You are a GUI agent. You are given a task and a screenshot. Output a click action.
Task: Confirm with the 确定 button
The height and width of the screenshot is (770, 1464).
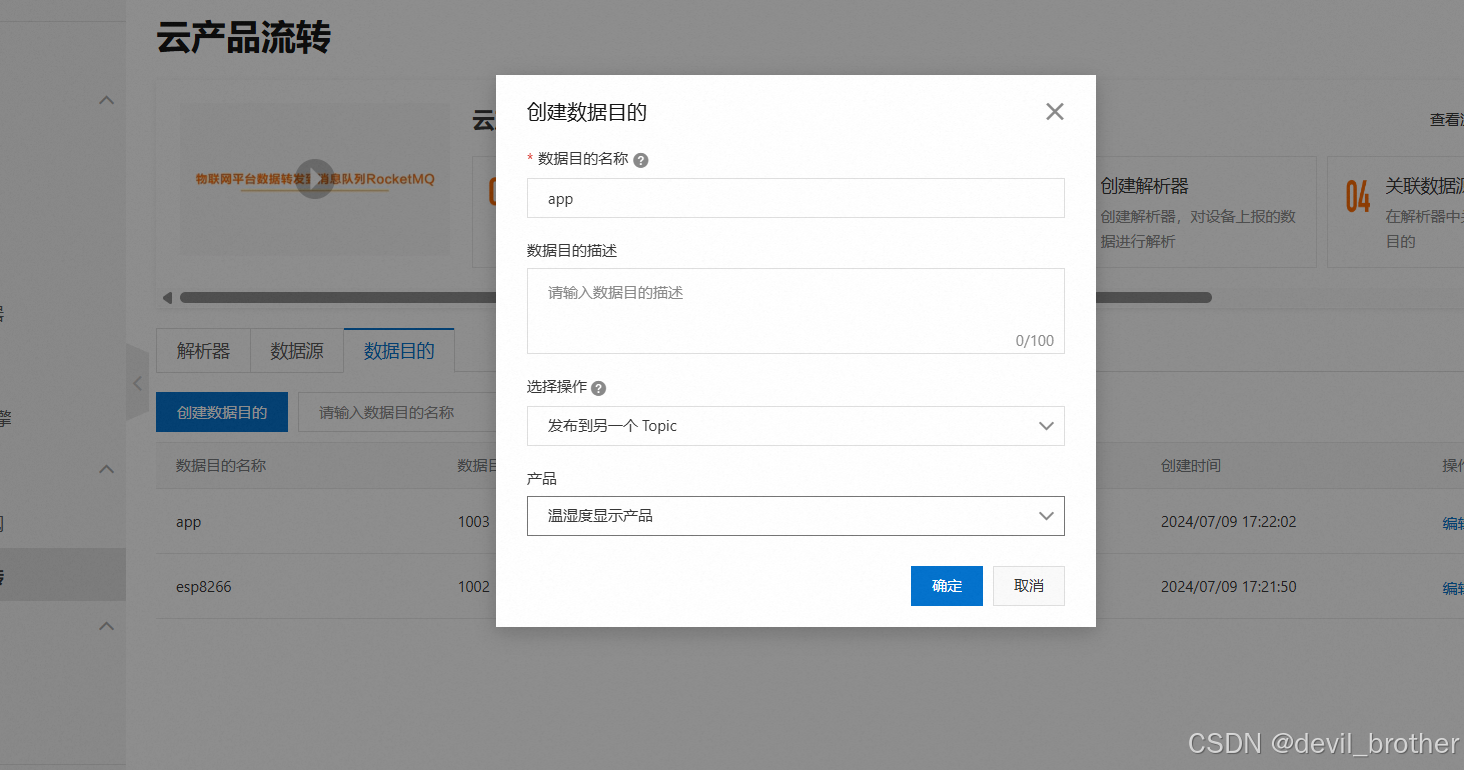946,586
